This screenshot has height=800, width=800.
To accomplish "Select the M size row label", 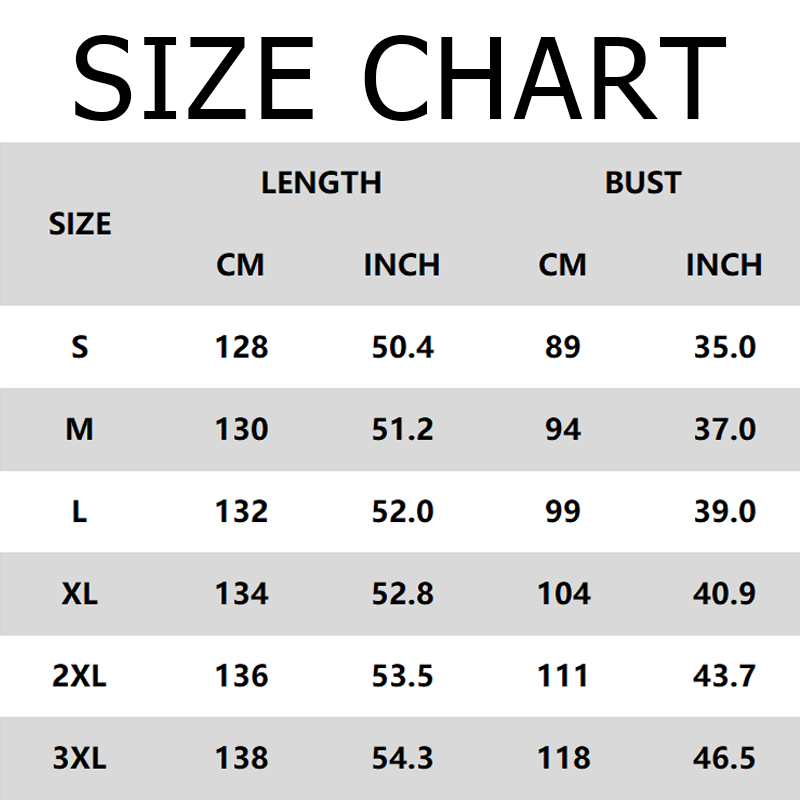I will (x=80, y=429).
